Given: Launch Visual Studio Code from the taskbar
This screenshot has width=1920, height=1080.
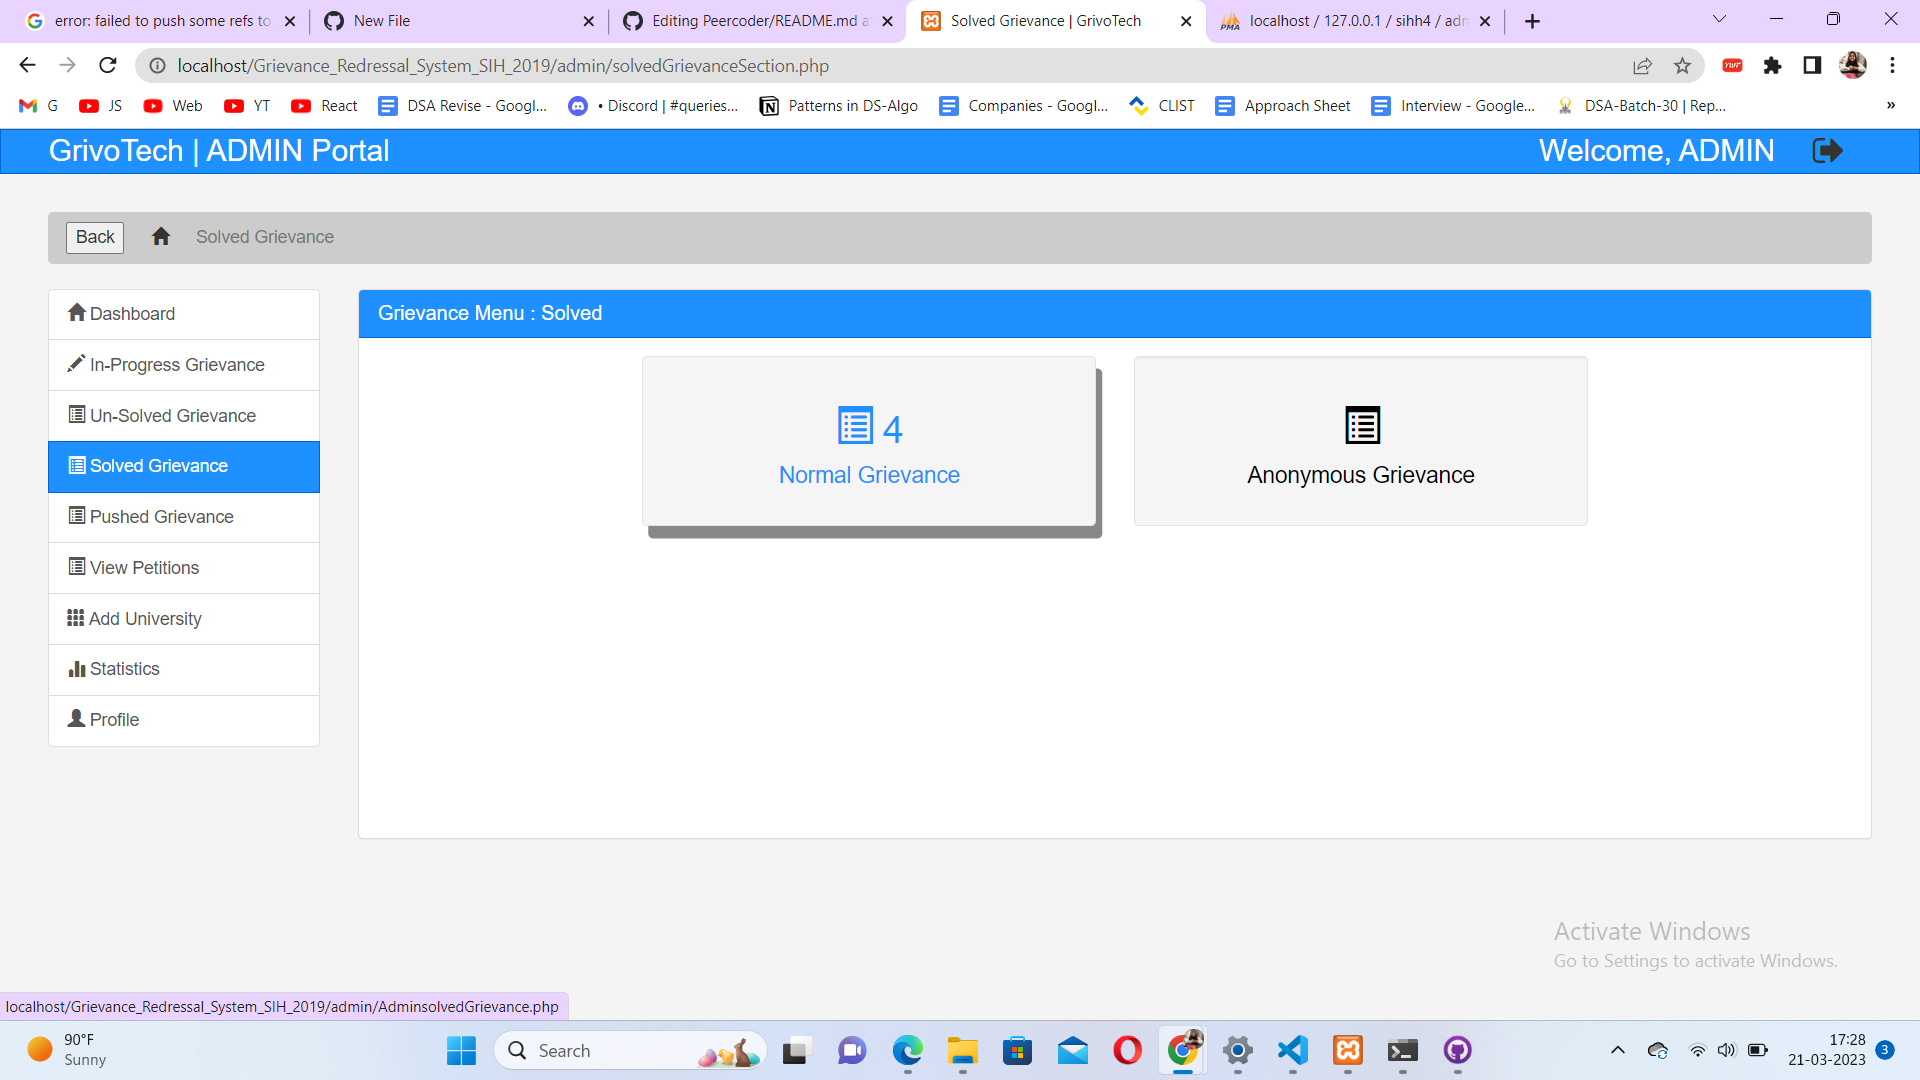Looking at the screenshot, I should point(1291,1051).
